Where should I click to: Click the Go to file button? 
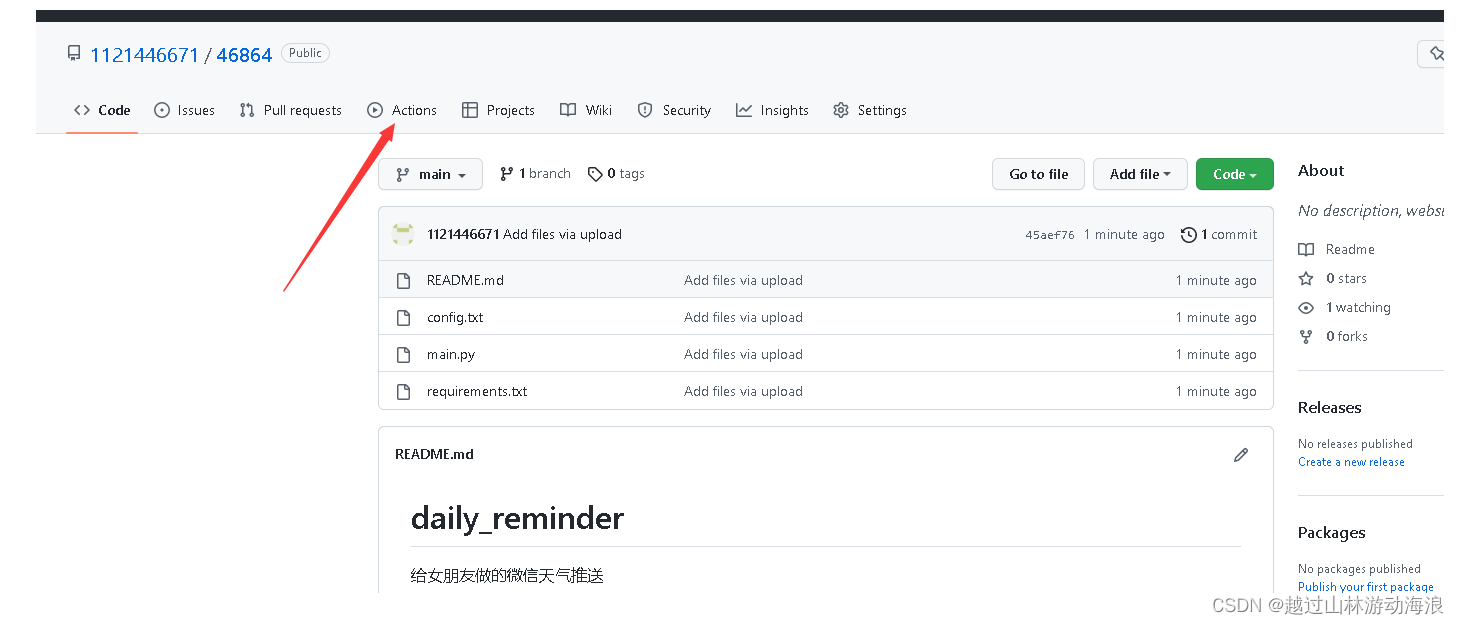click(x=1039, y=174)
